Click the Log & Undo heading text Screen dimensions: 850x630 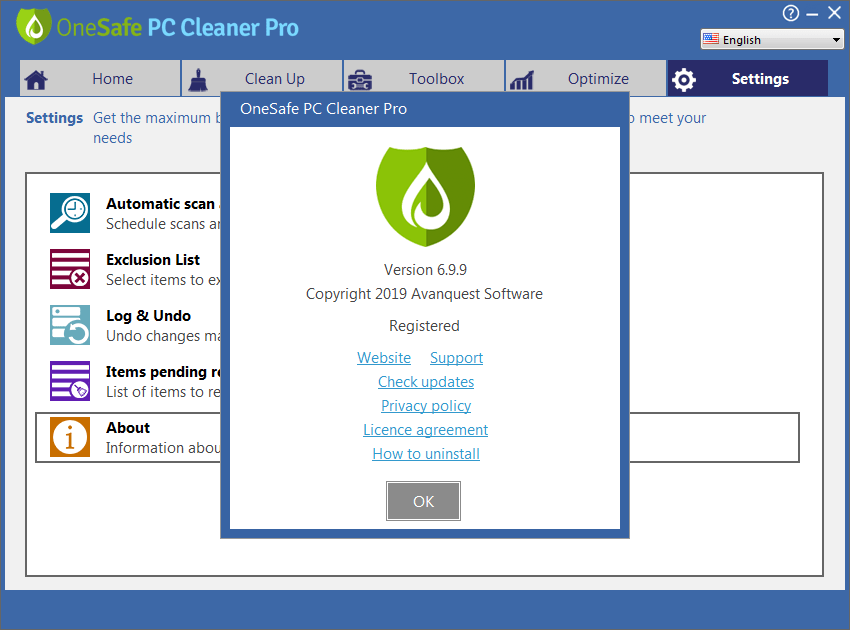tap(149, 316)
